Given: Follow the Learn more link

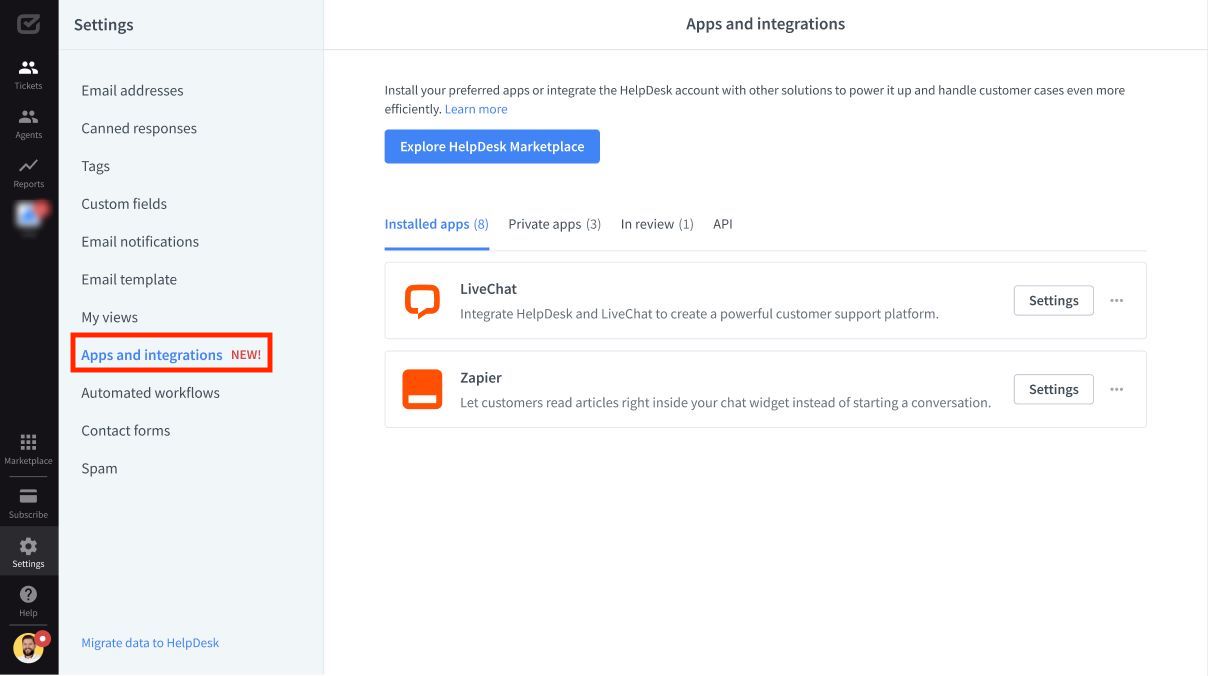Looking at the screenshot, I should tap(476, 109).
